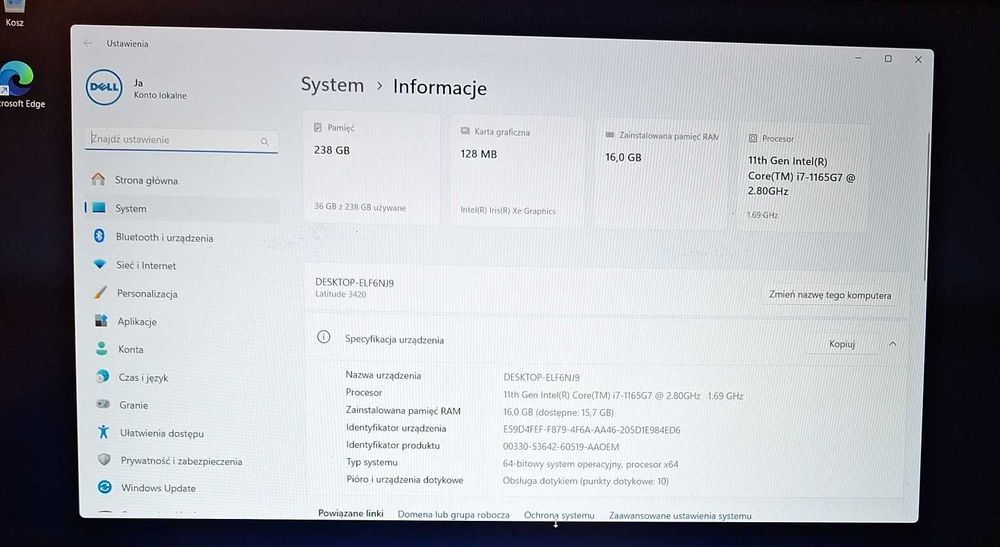1000x547 pixels.
Task: Click the Windows Update sync icon
Action: coord(105,487)
